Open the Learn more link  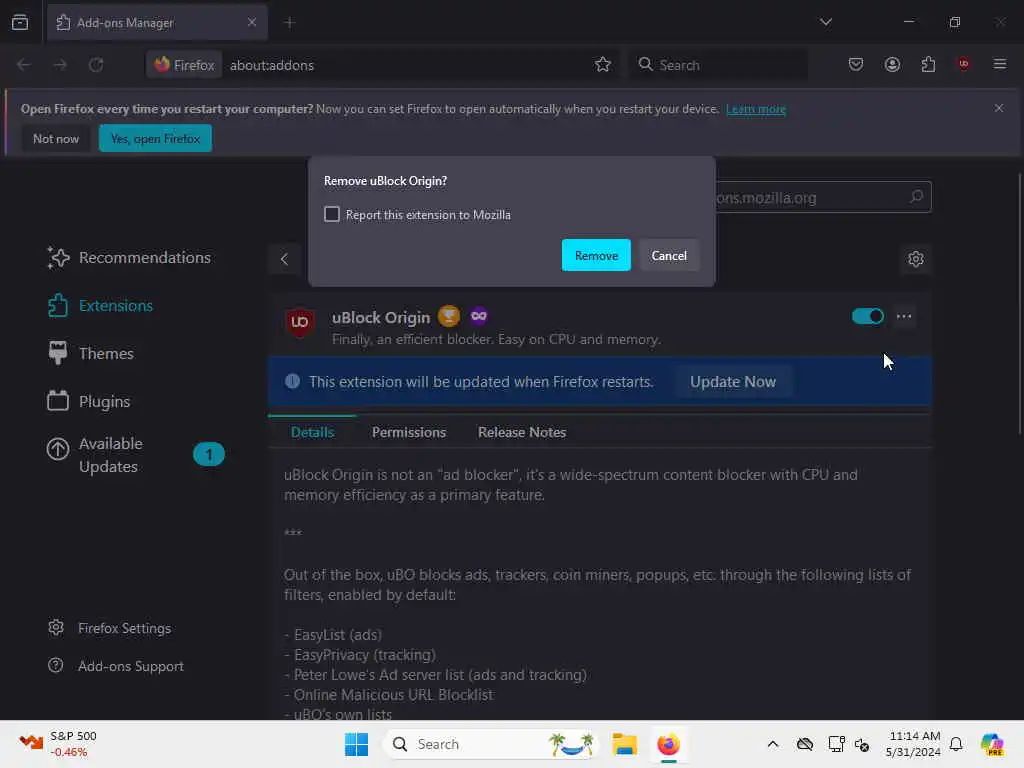click(756, 109)
